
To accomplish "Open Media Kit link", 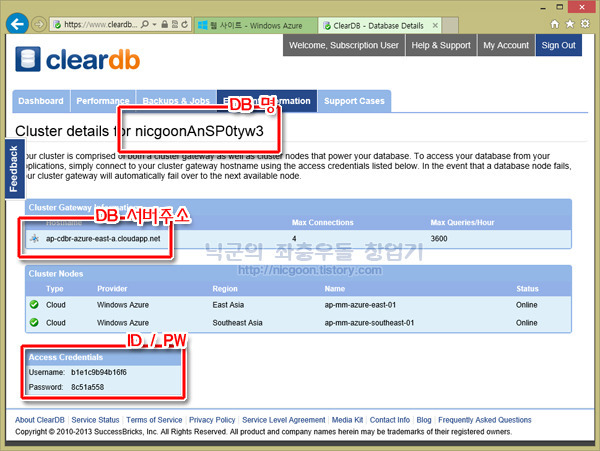I will 347,420.
